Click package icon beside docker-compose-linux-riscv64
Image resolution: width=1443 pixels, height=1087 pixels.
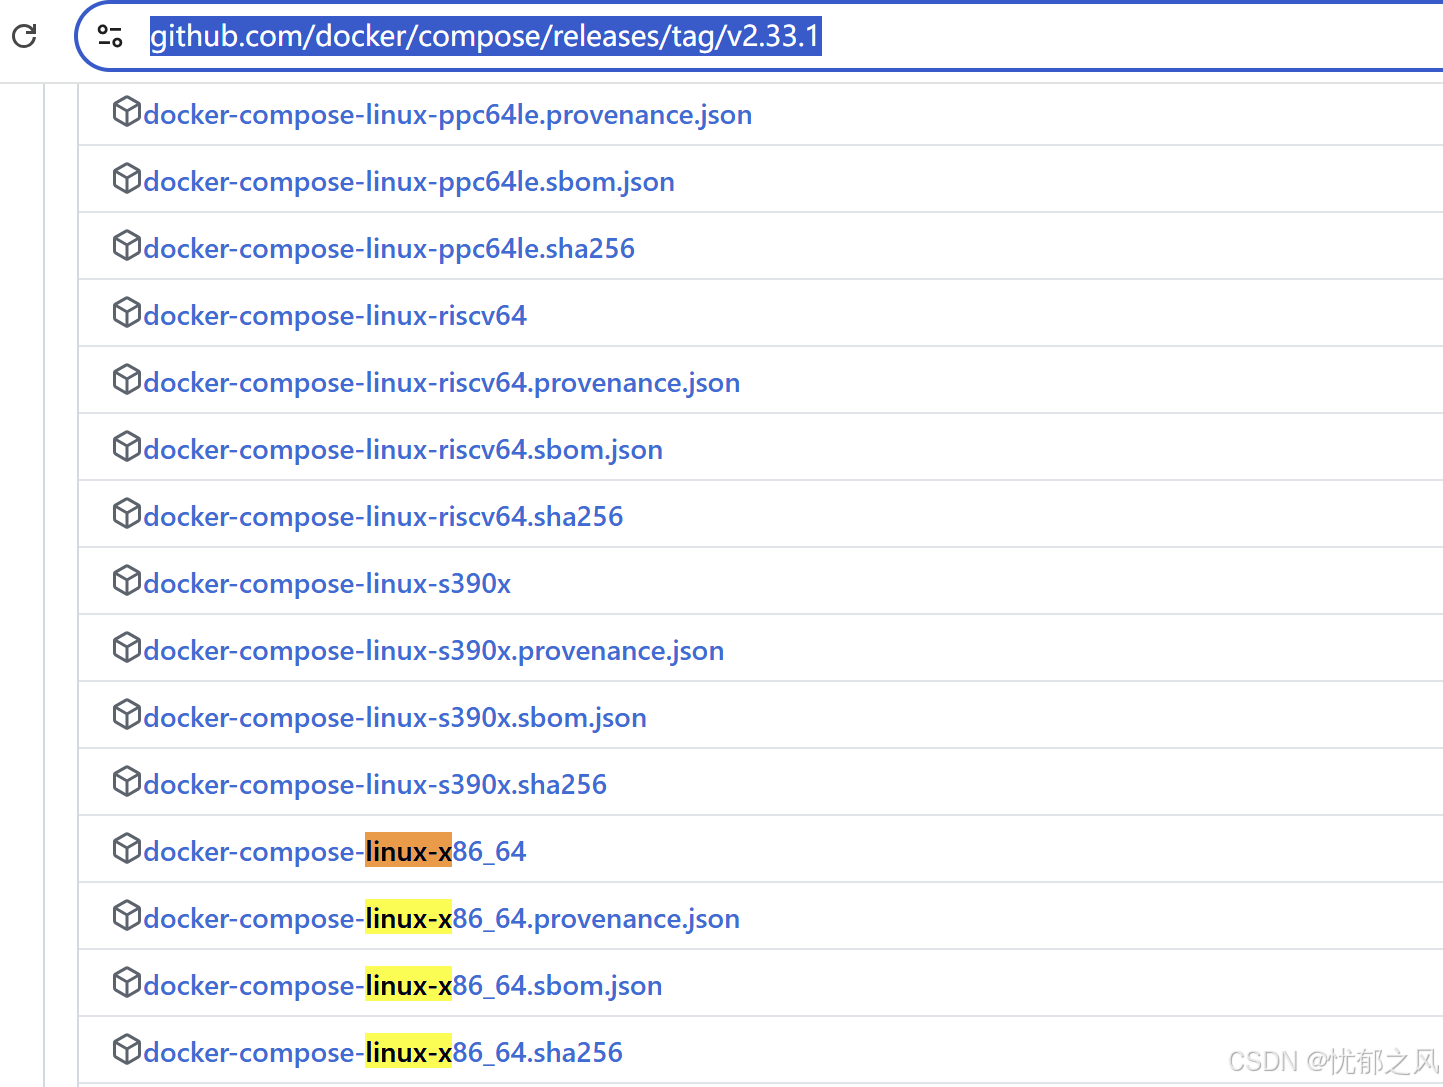coord(127,313)
